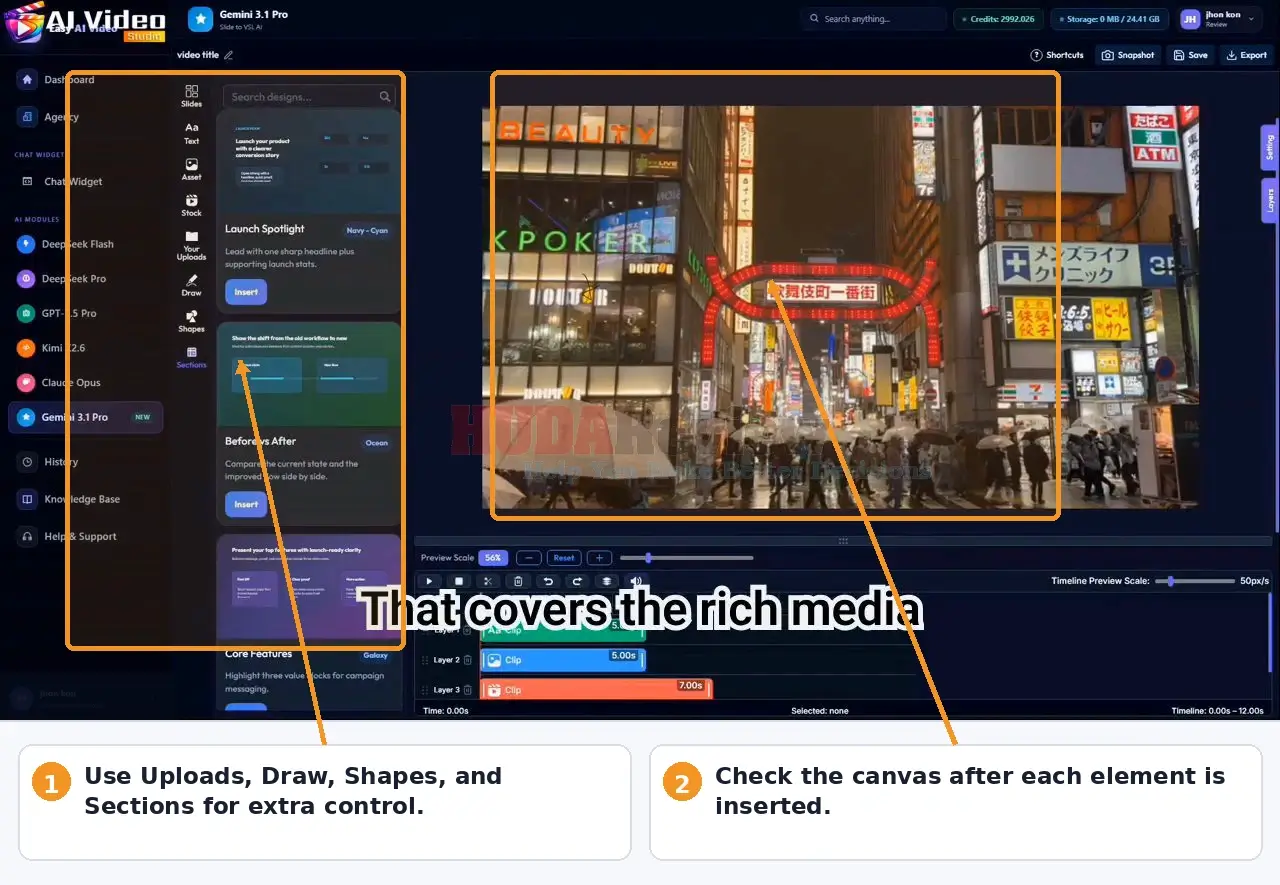Open the Stock media panel
This screenshot has height=885, width=1280.
tap(191, 205)
